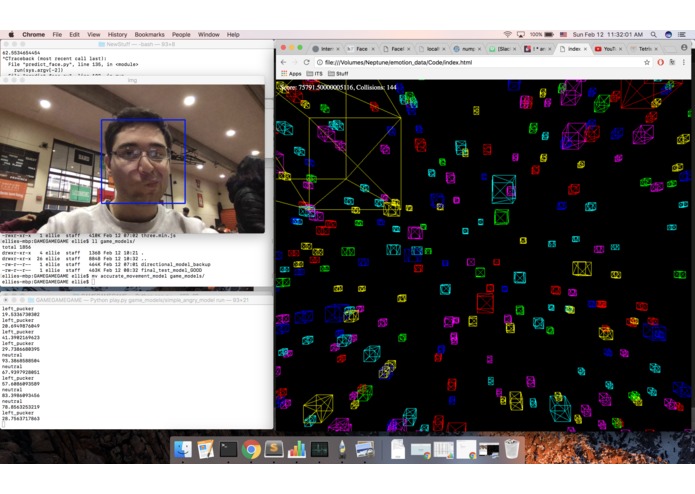Open Finder from the Dock
The width and height of the screenshot is (695, 494).
click(x=183, y=449)
